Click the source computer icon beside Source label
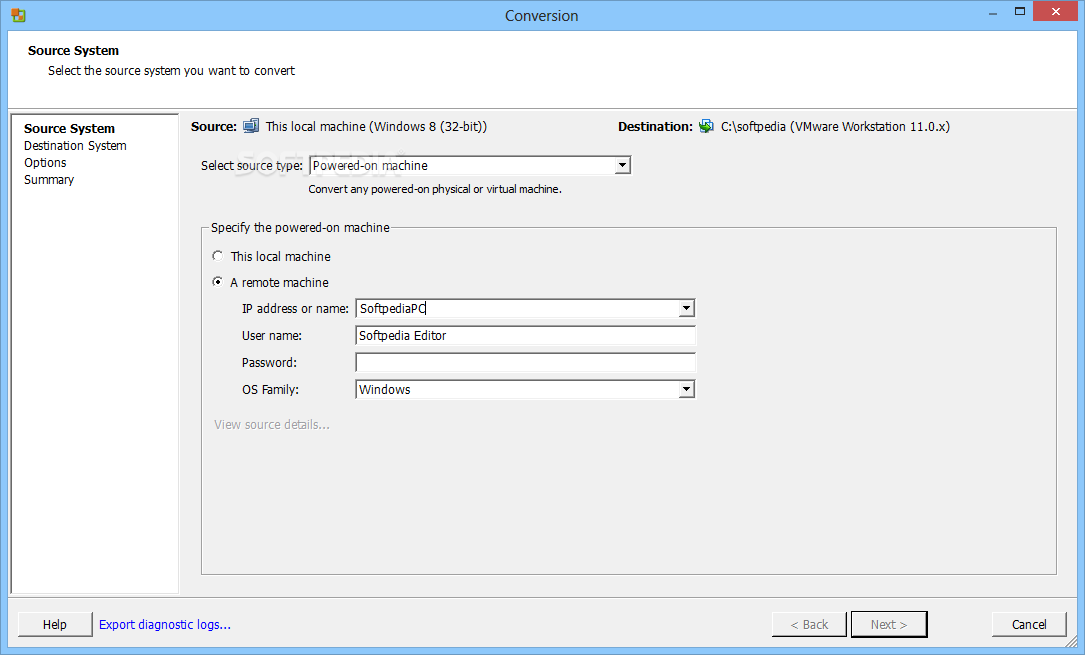The width and height of the screenshot is (1085, 655). coord(251,126)
